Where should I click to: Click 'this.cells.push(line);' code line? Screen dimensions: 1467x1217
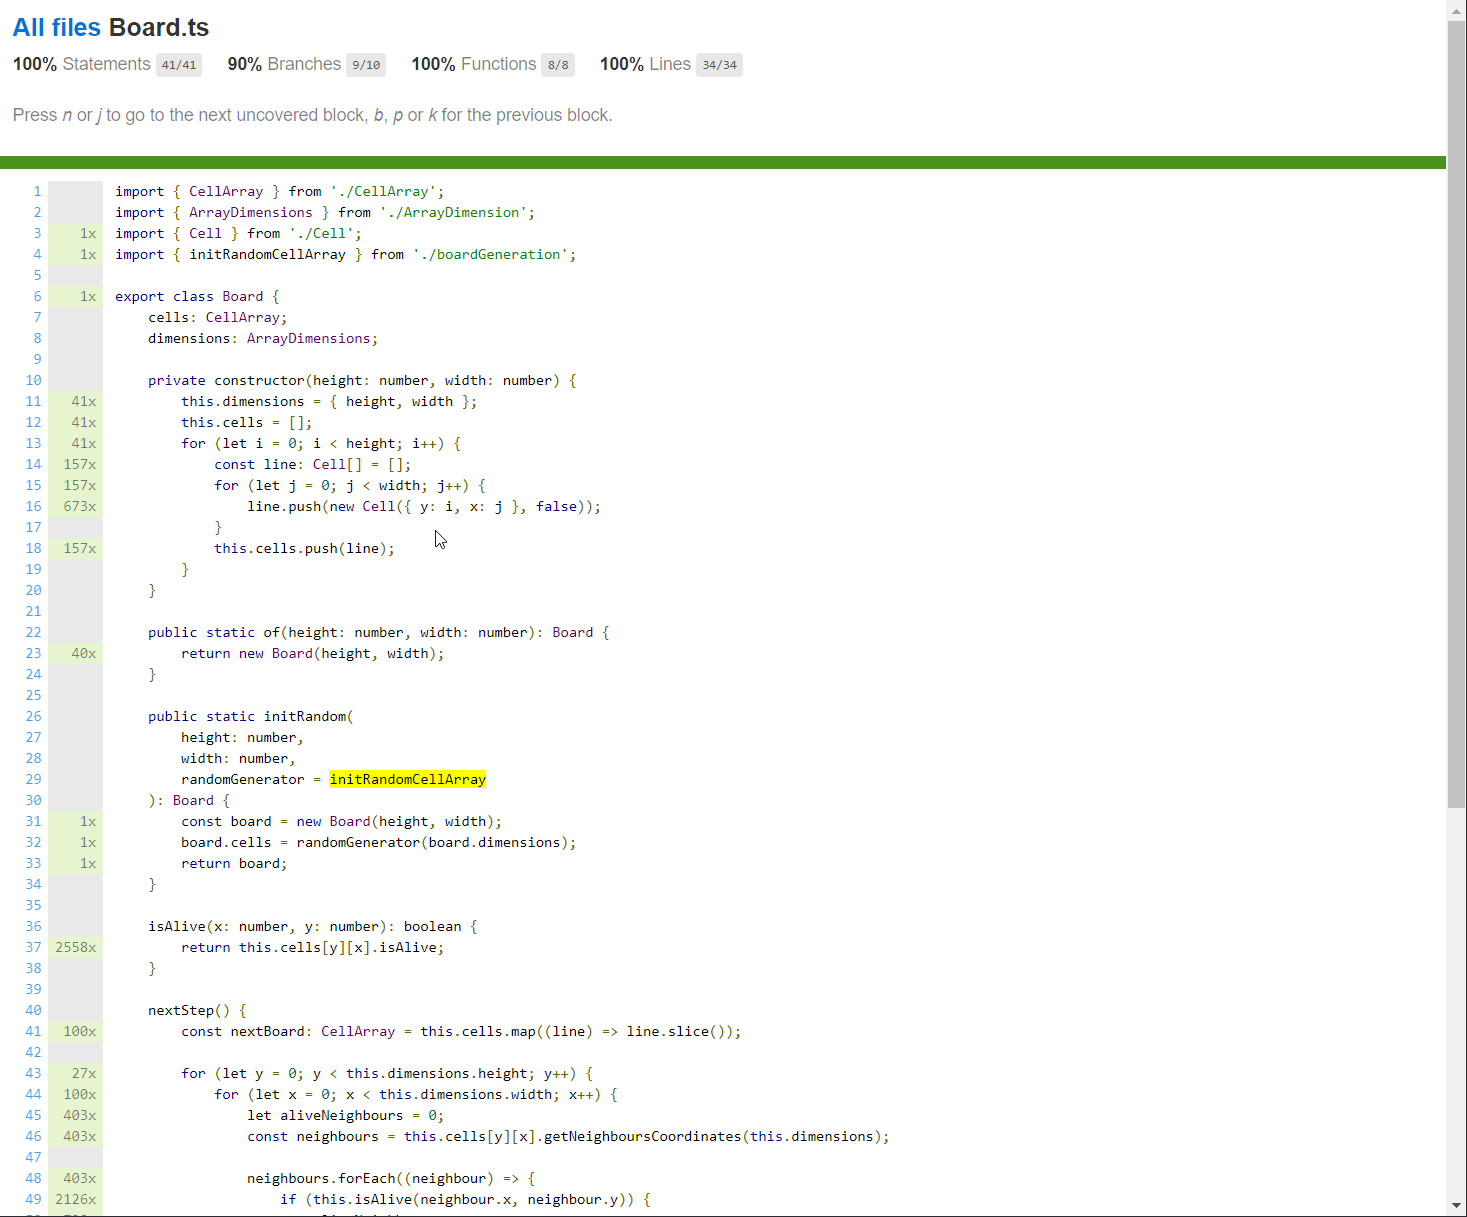[304, 548]
